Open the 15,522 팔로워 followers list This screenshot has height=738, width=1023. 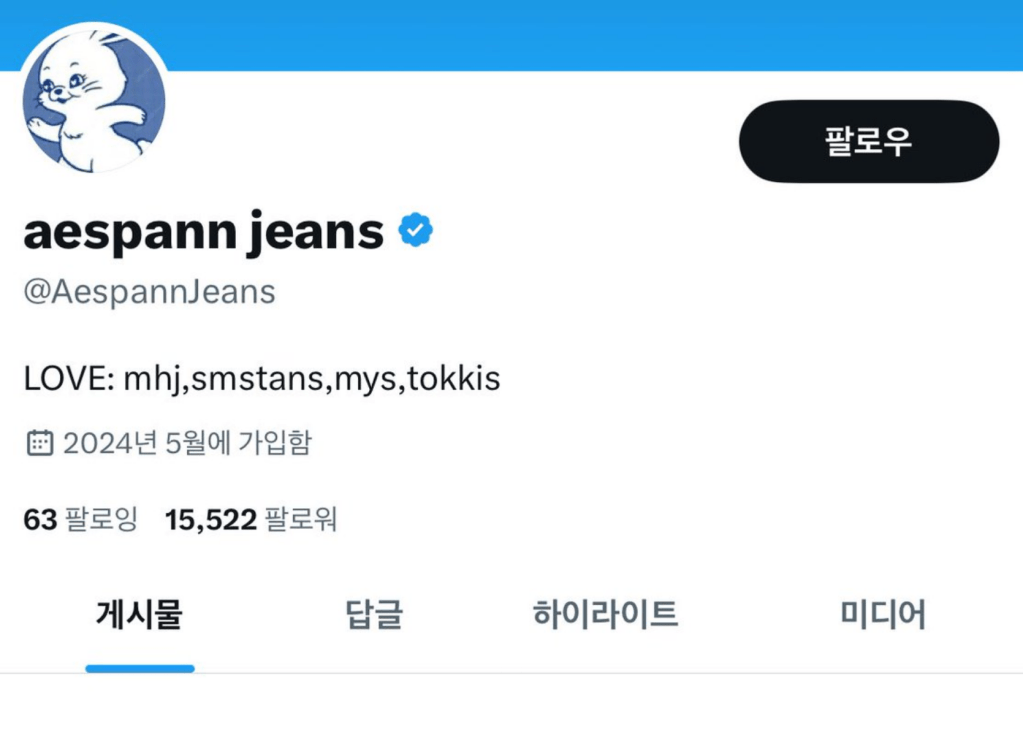coord(251,520)
